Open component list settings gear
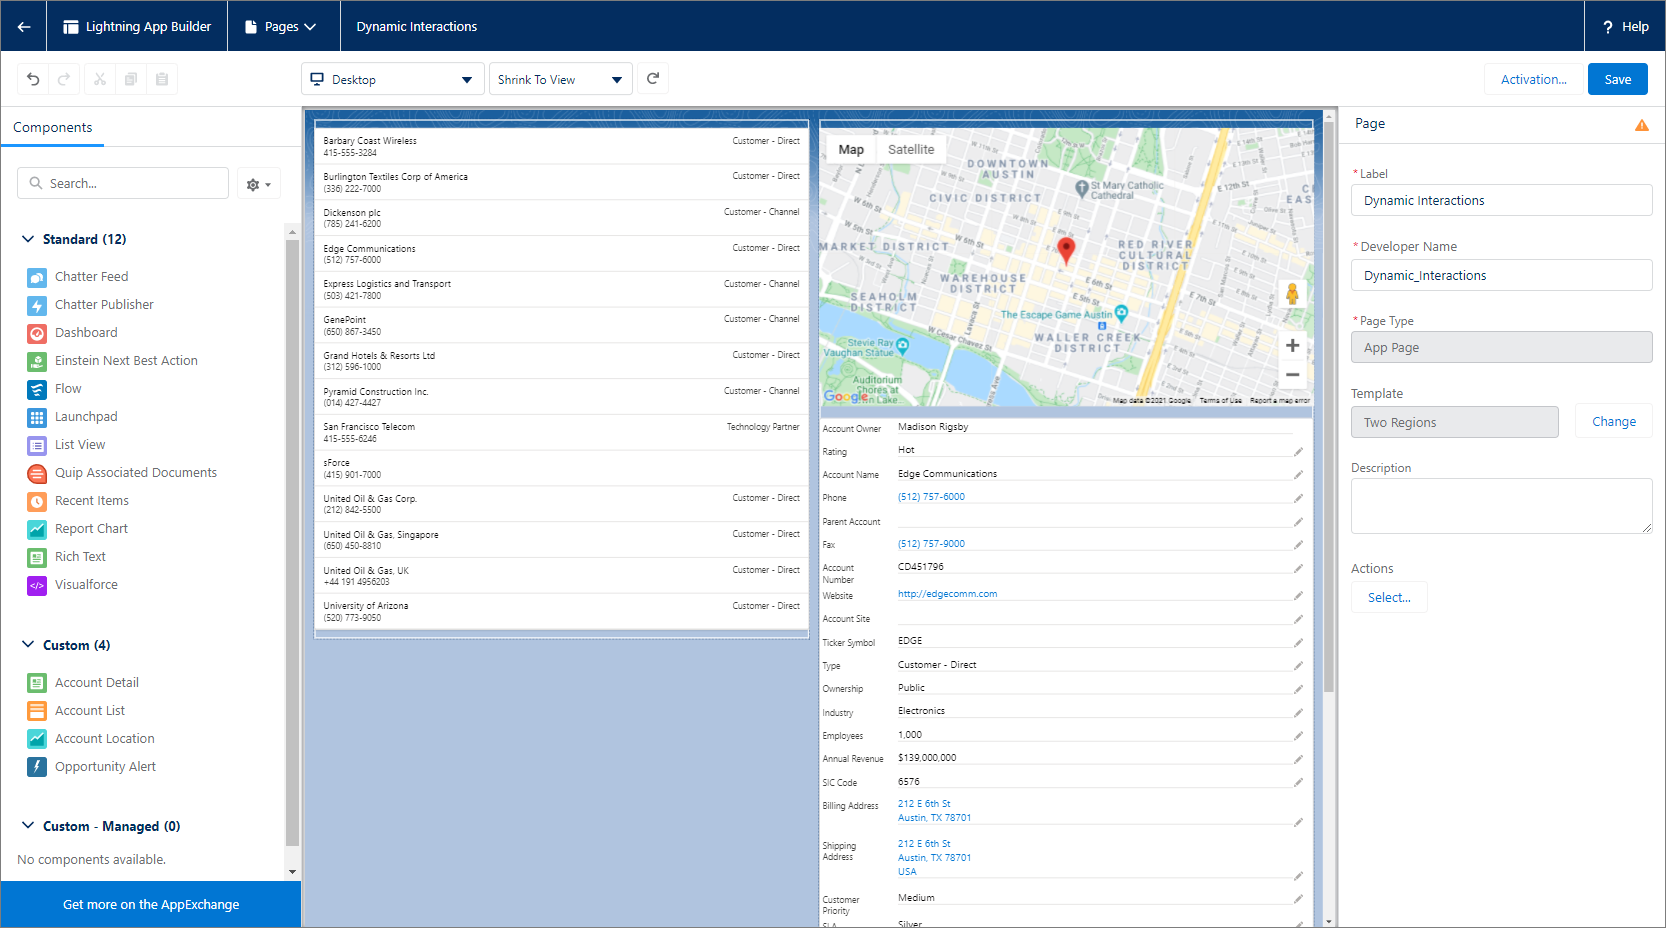 click(259, 184)
